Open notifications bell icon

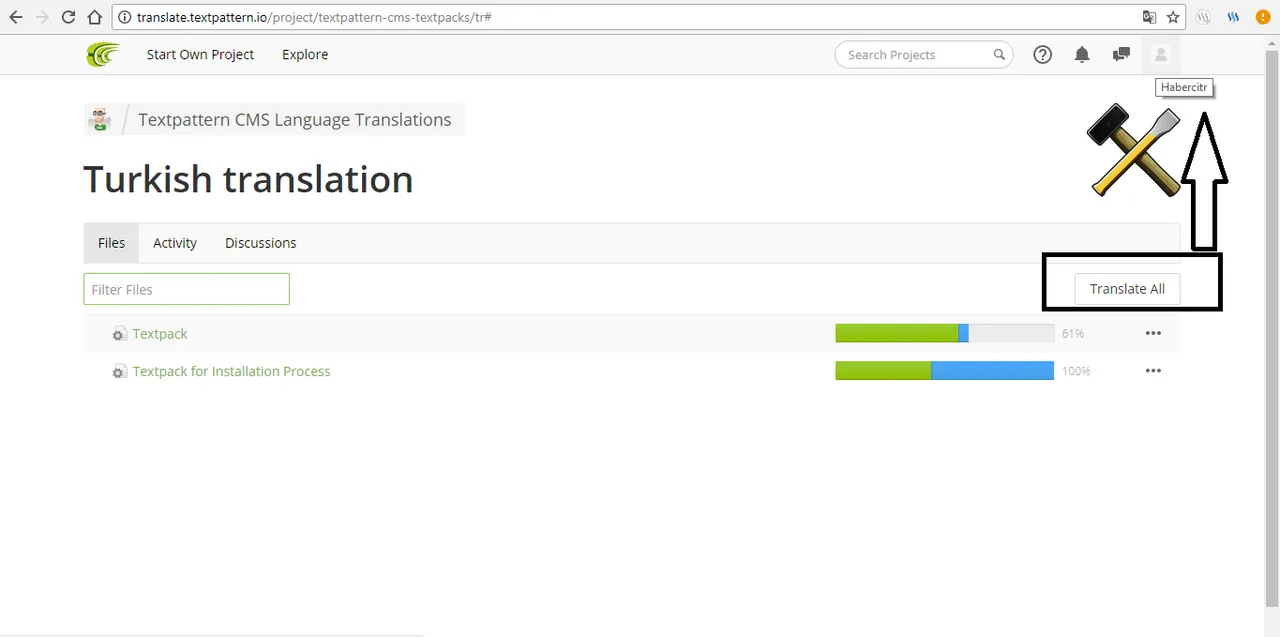[1082, 55]
